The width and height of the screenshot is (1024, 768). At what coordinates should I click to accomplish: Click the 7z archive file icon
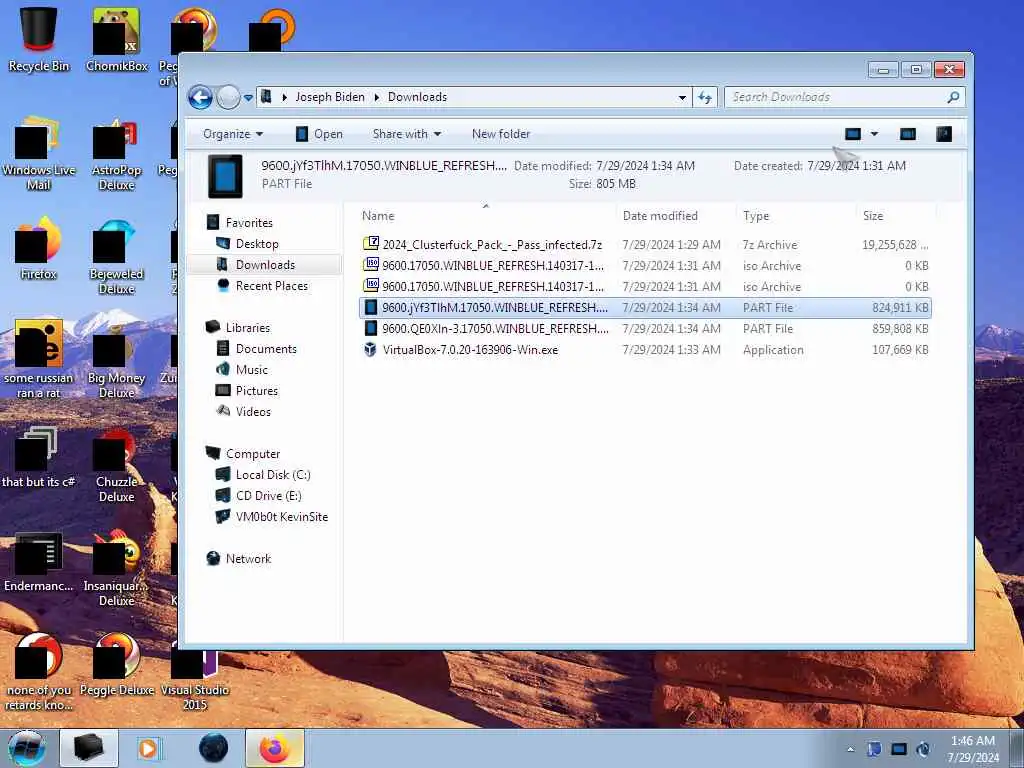coord(371,244)
